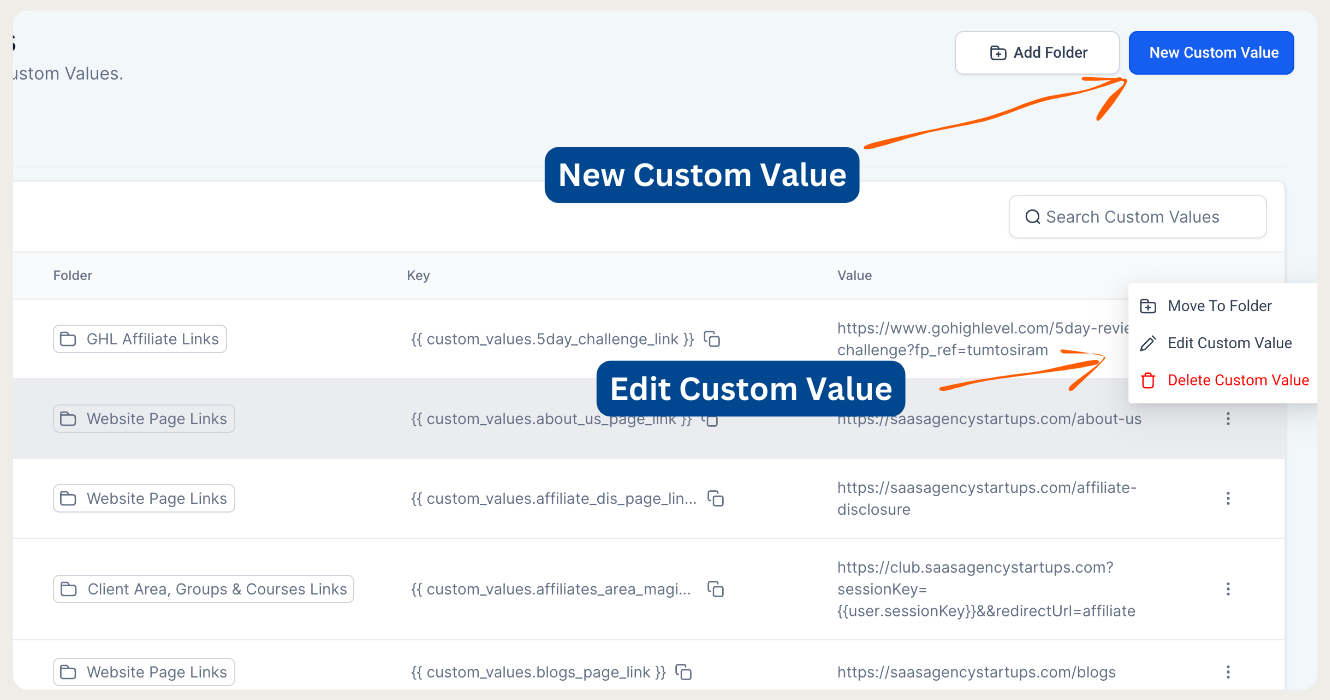Open the more options menu for the blogs row
Image resolution: width=1330 pixels, height=700 pixels.
tap(1228, 672)
